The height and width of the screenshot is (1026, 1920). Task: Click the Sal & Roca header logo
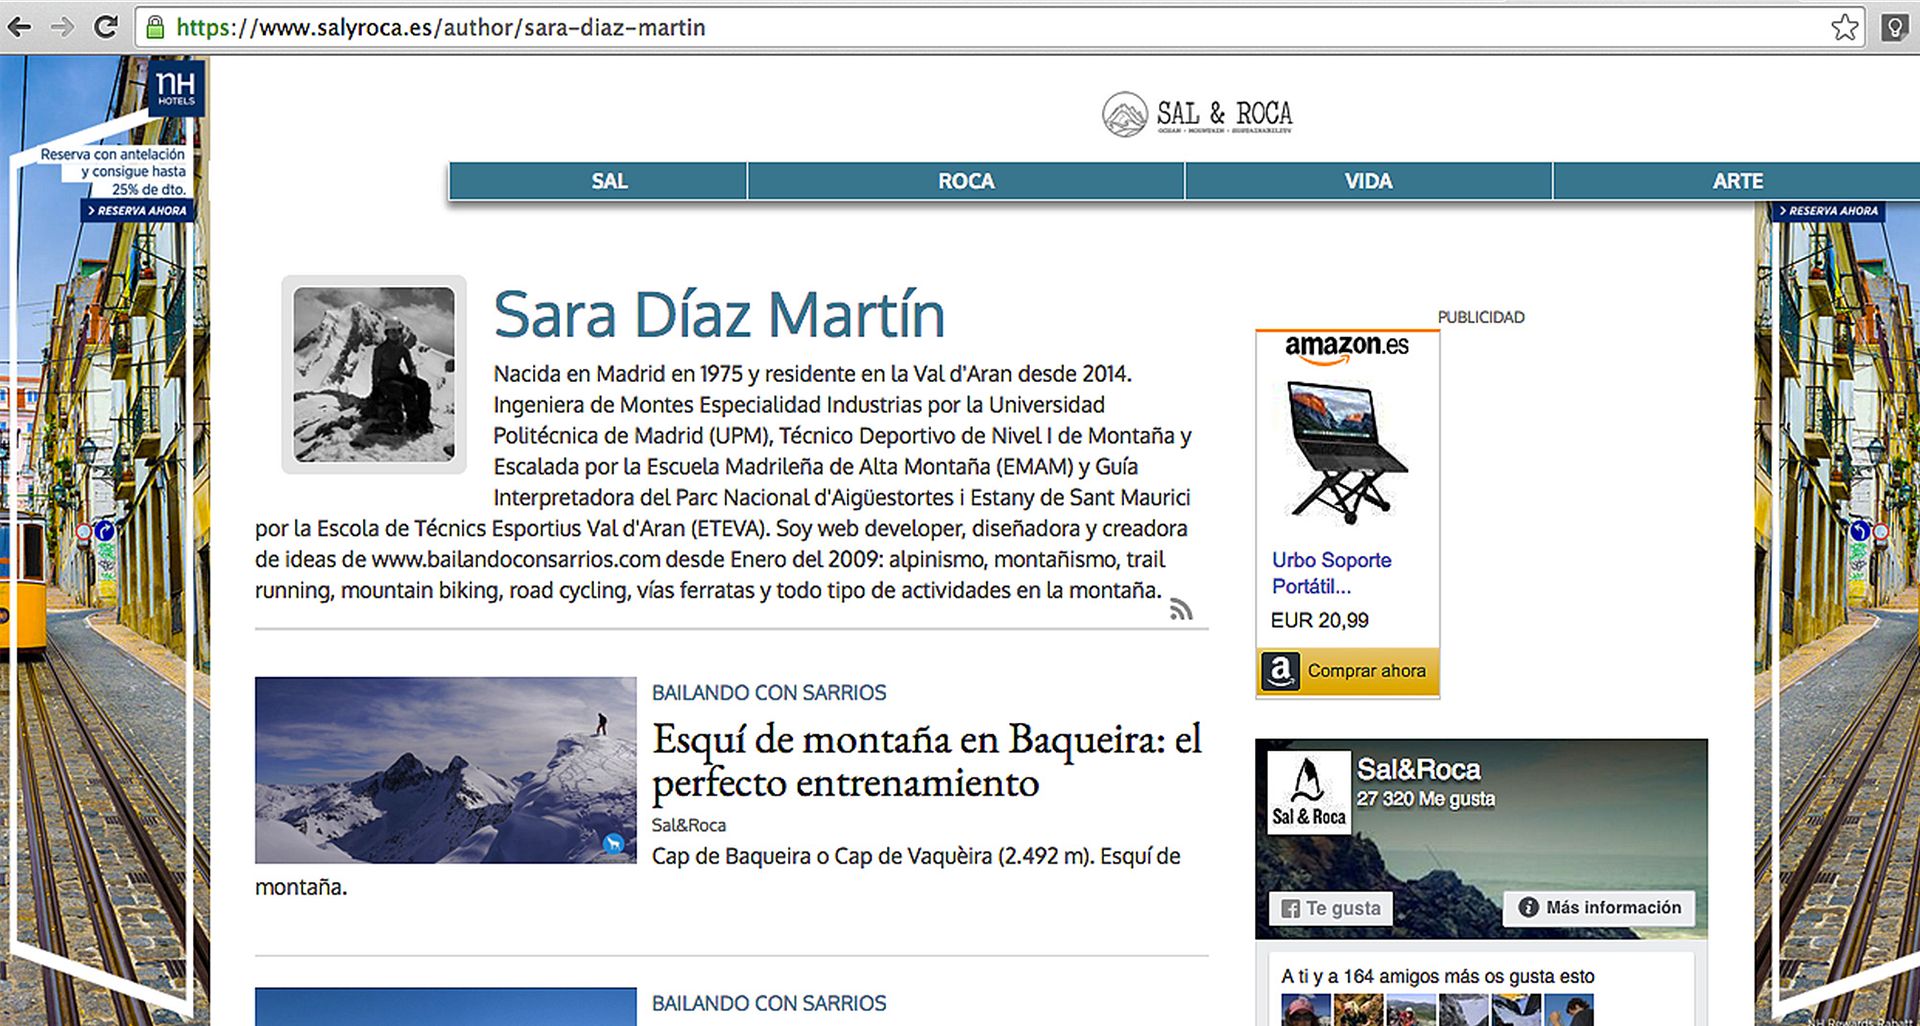[1197, 115]
